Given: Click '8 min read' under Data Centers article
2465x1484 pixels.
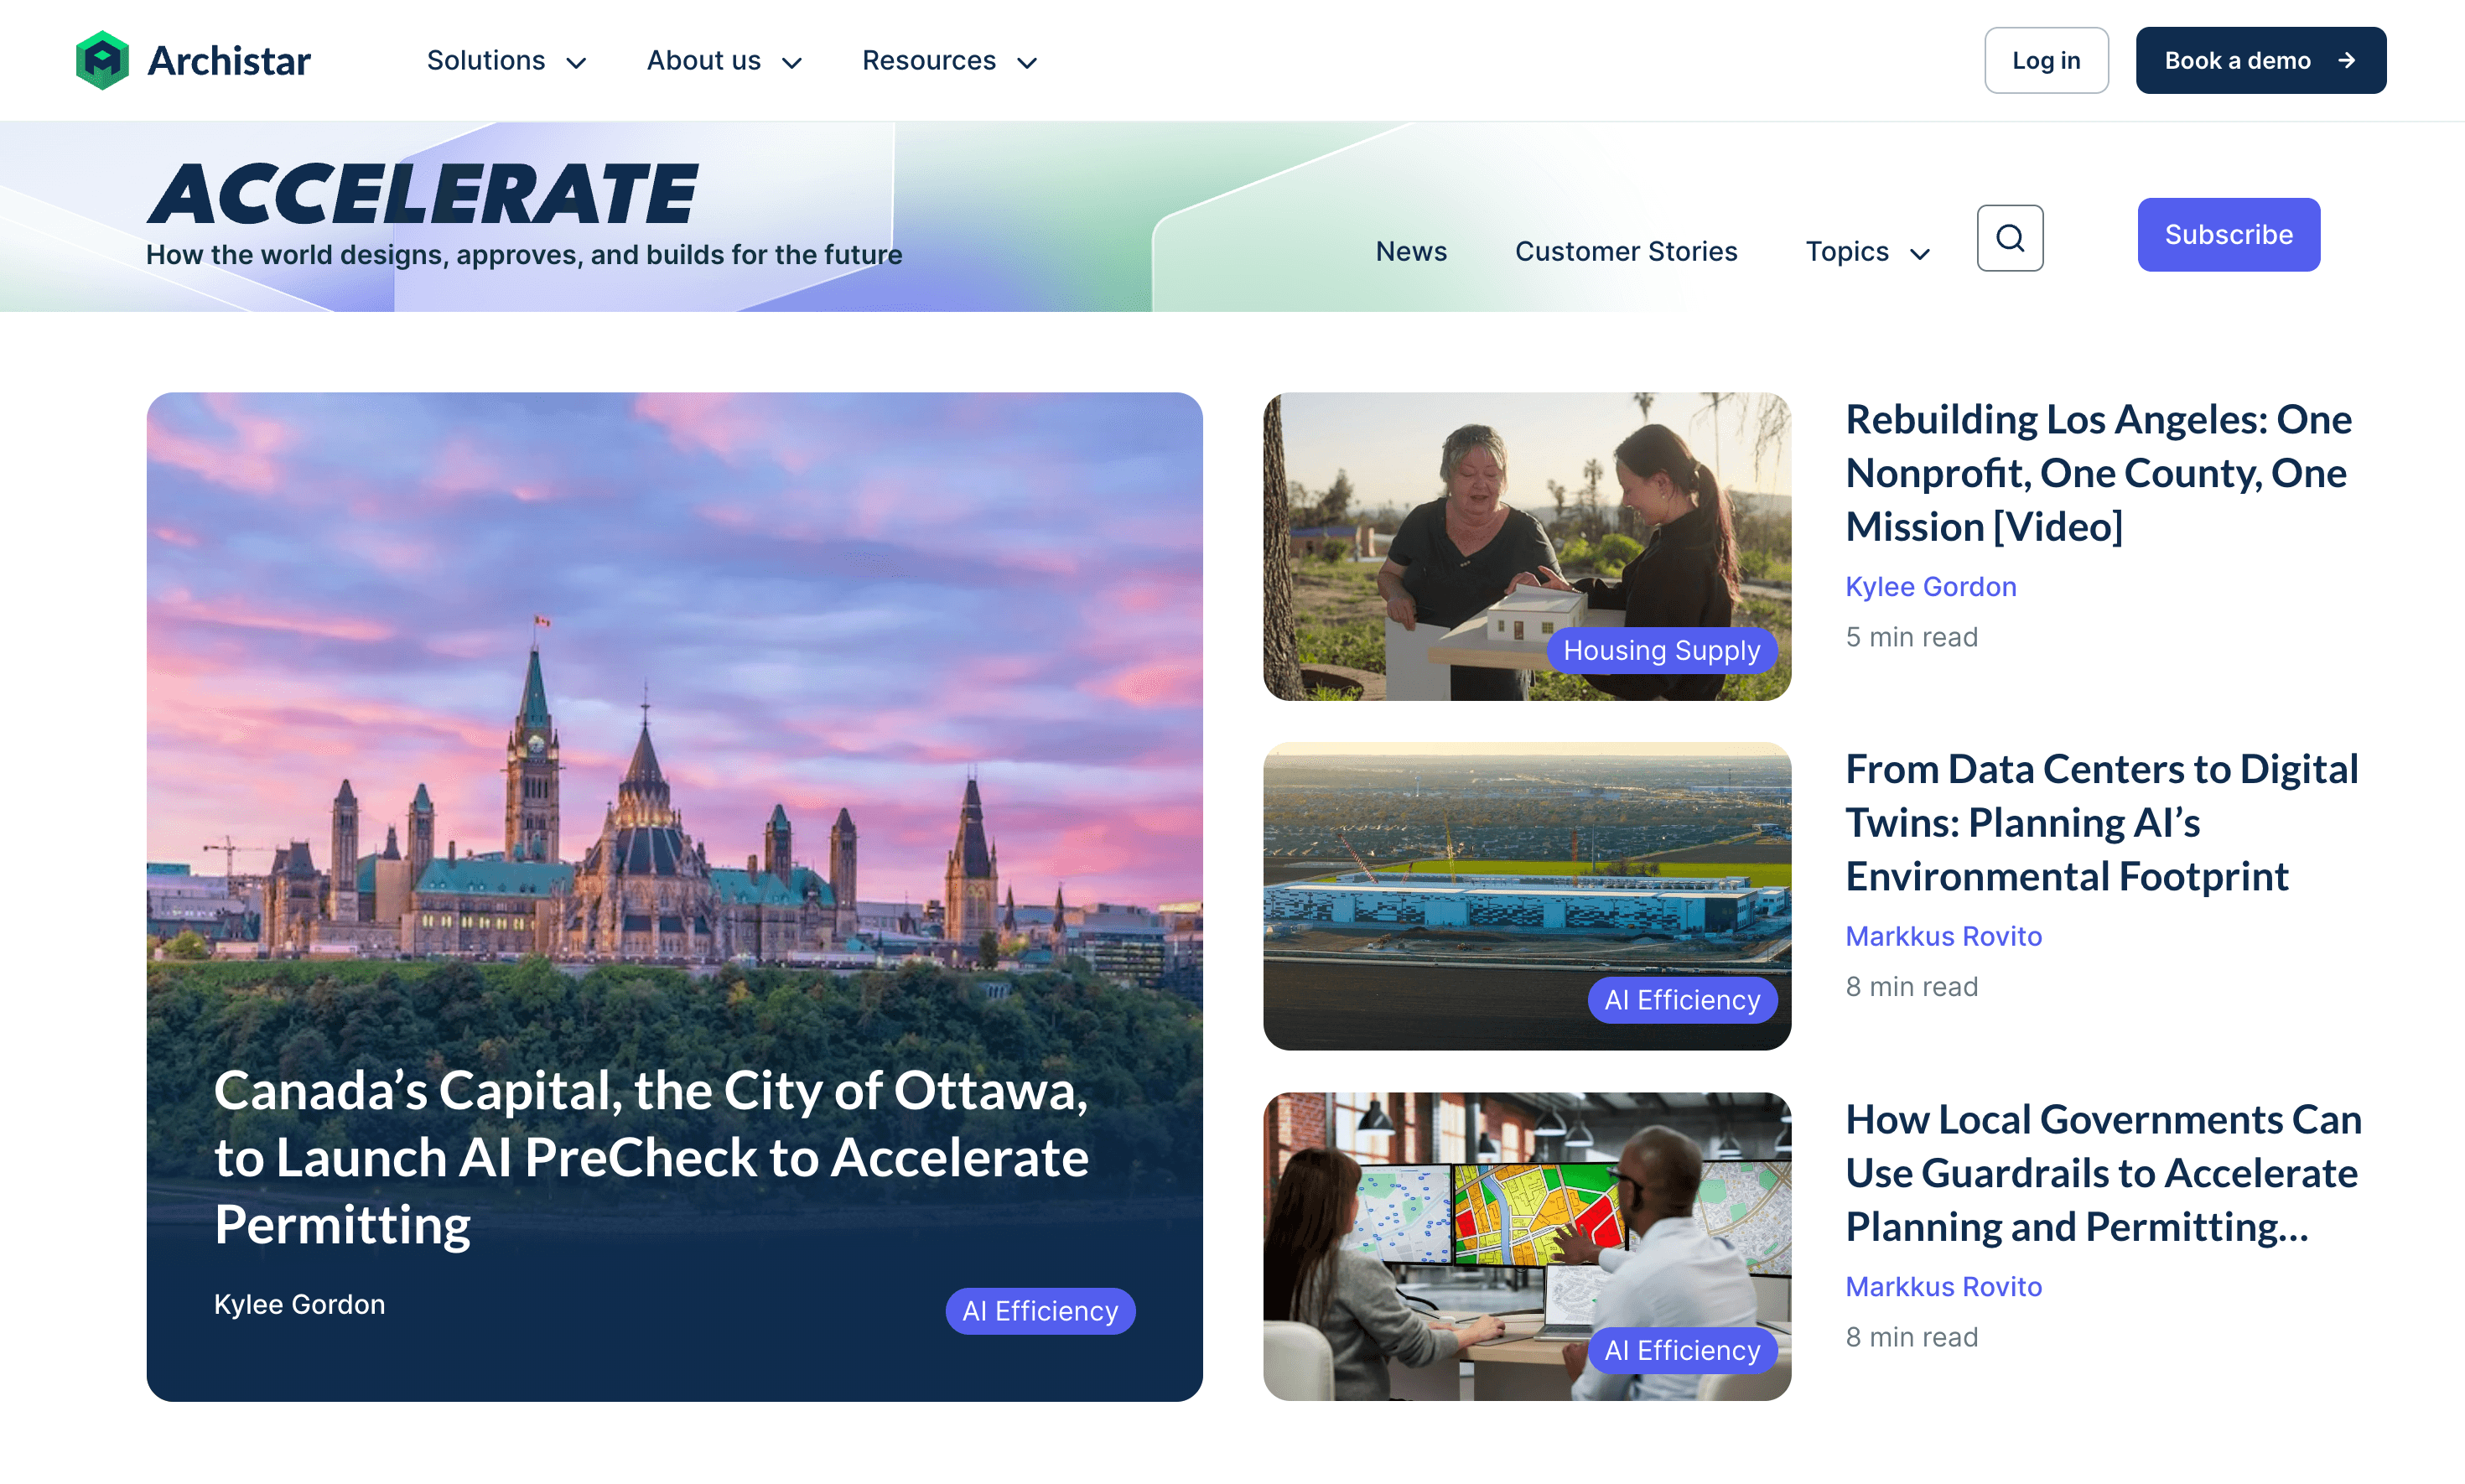Looking at the screenshot, I should [1911, 987].
